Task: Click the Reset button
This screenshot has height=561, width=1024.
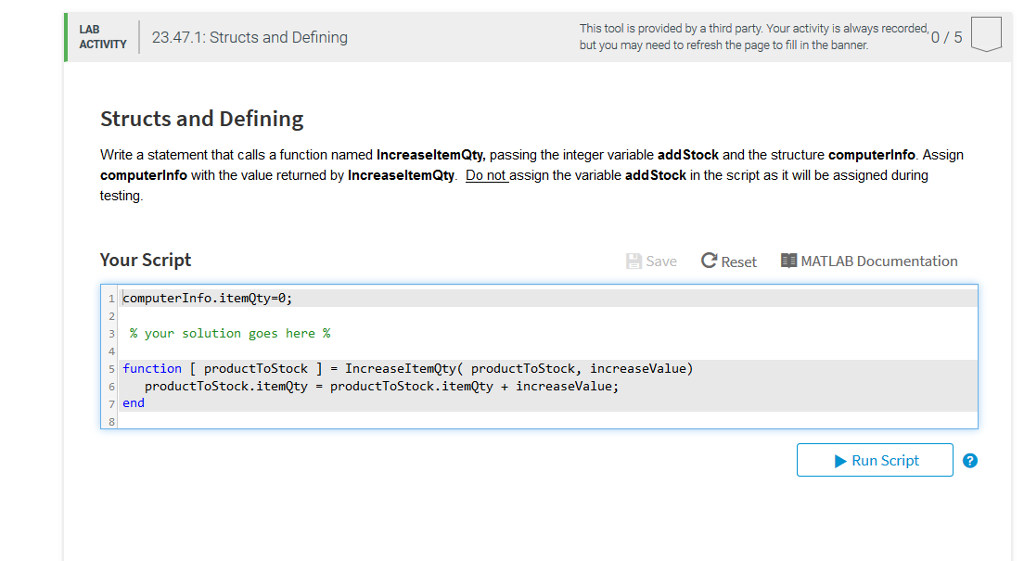Action: pos(729,261)
